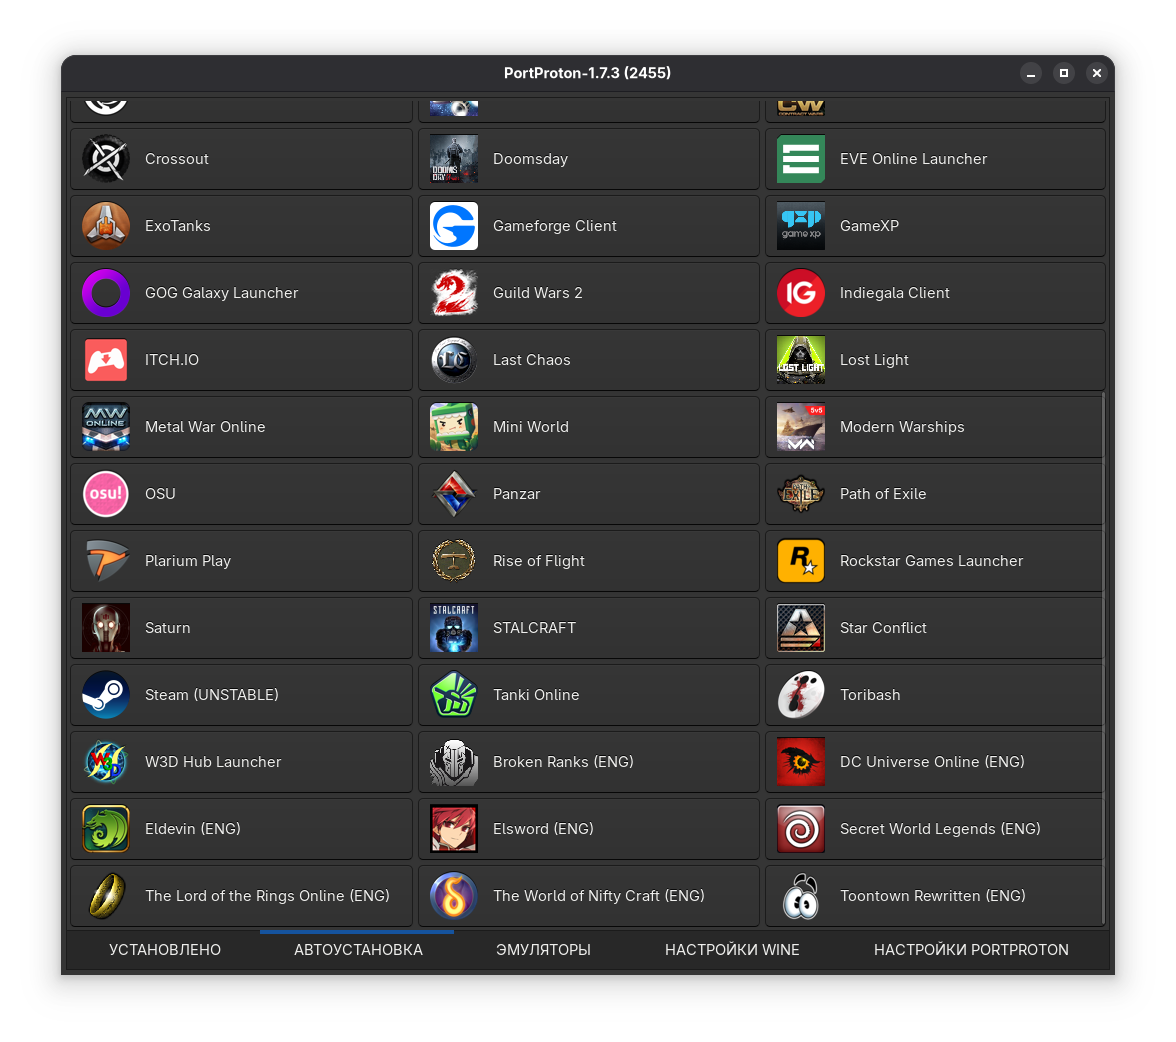The height and width of the screenshot is (1042, 1176).
Task: Click the ITCH.IO controller icon
Action: coord(105,360)
